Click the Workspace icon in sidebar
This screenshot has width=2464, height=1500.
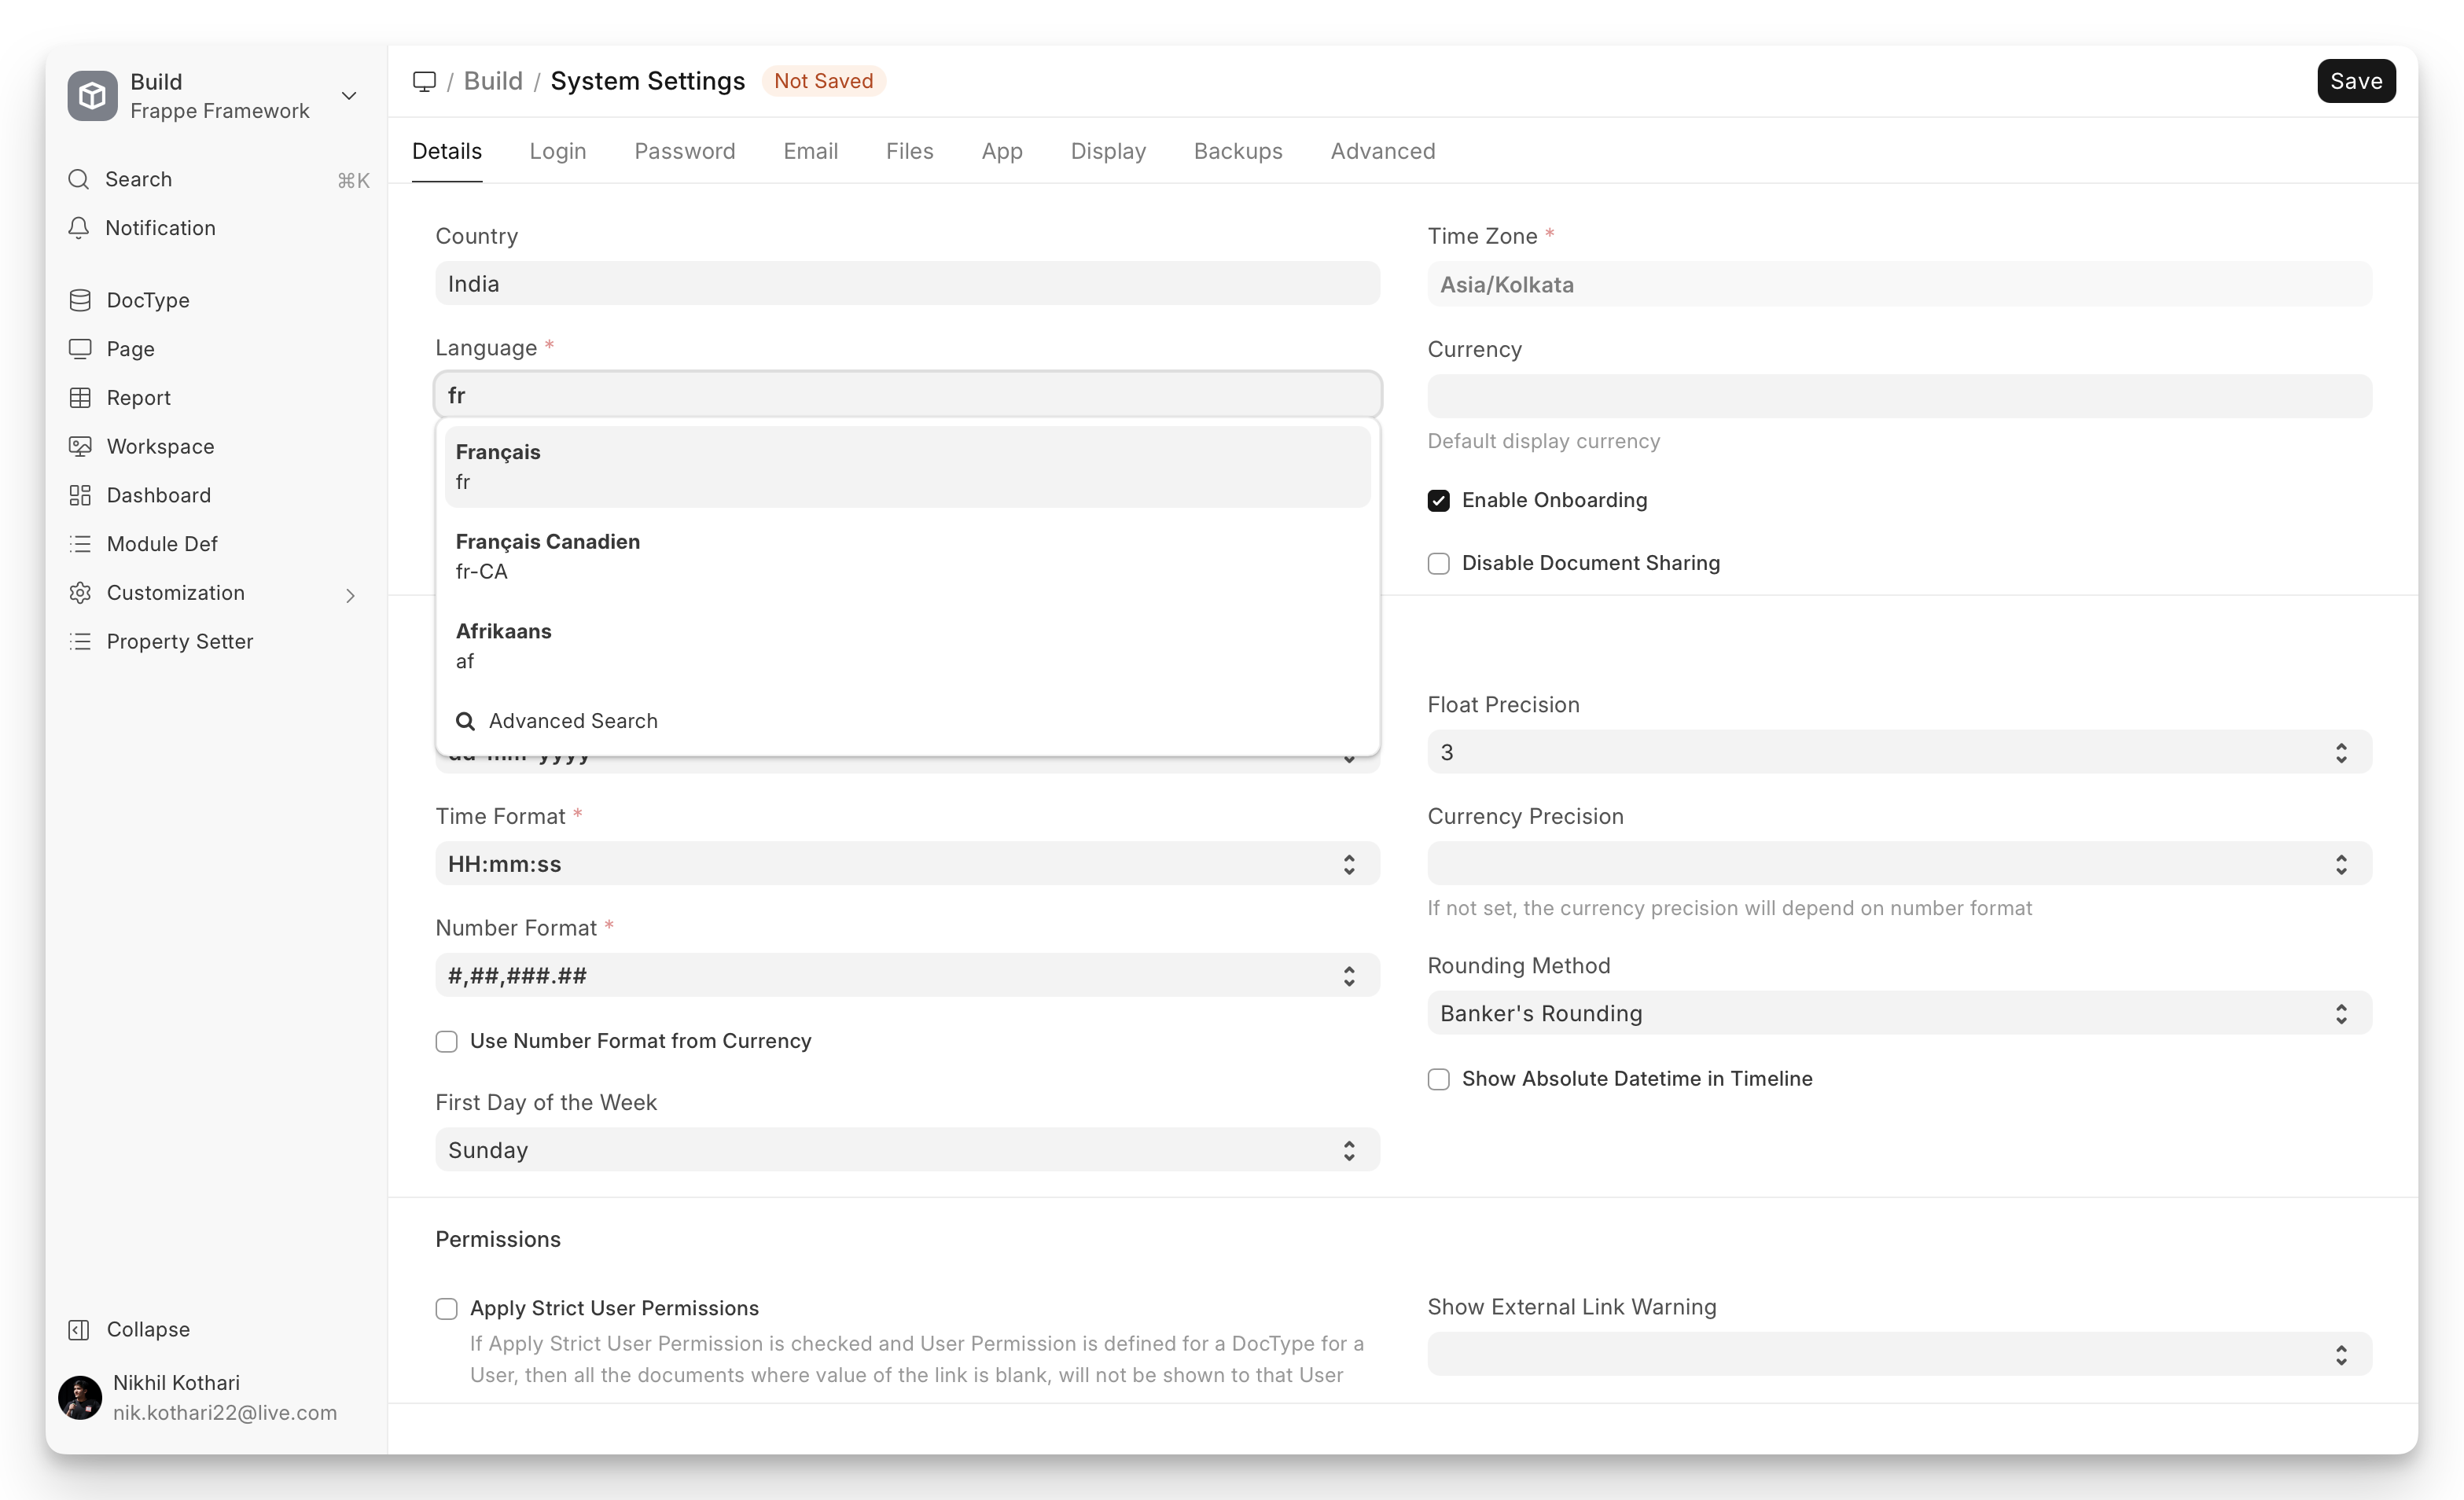[x=80, y=446]
